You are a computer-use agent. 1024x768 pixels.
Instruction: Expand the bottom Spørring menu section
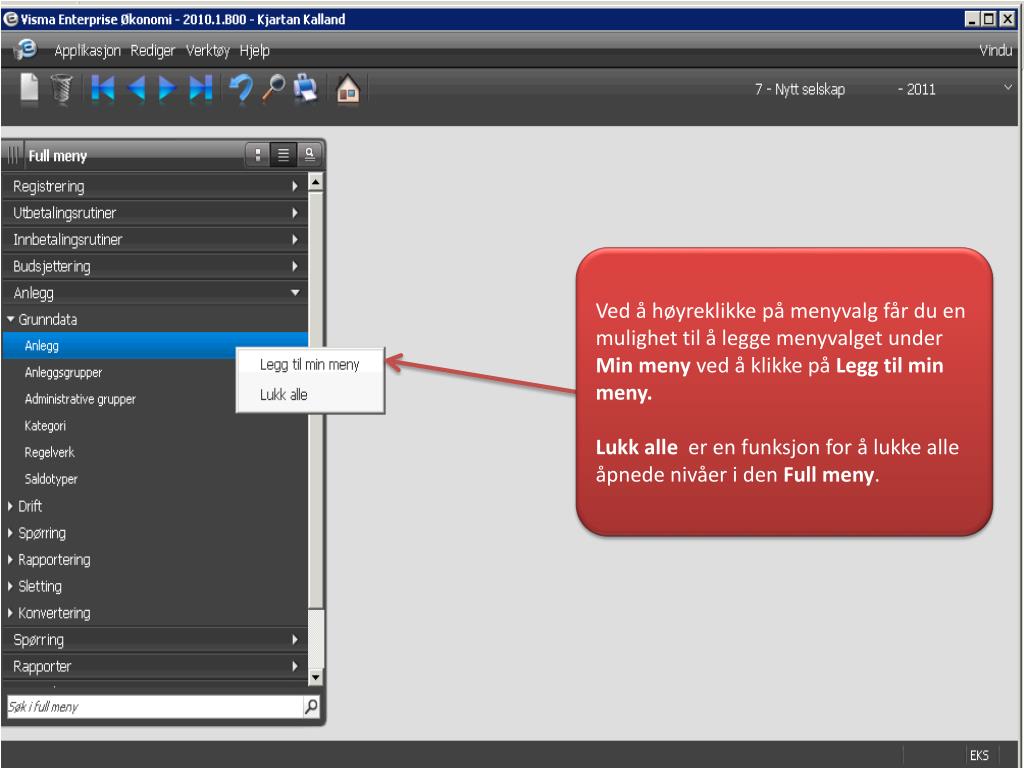[155, 640]
